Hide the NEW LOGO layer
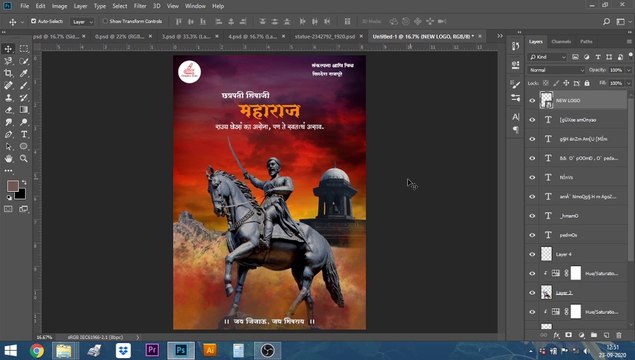635x360 pixels. coord(532,100)
